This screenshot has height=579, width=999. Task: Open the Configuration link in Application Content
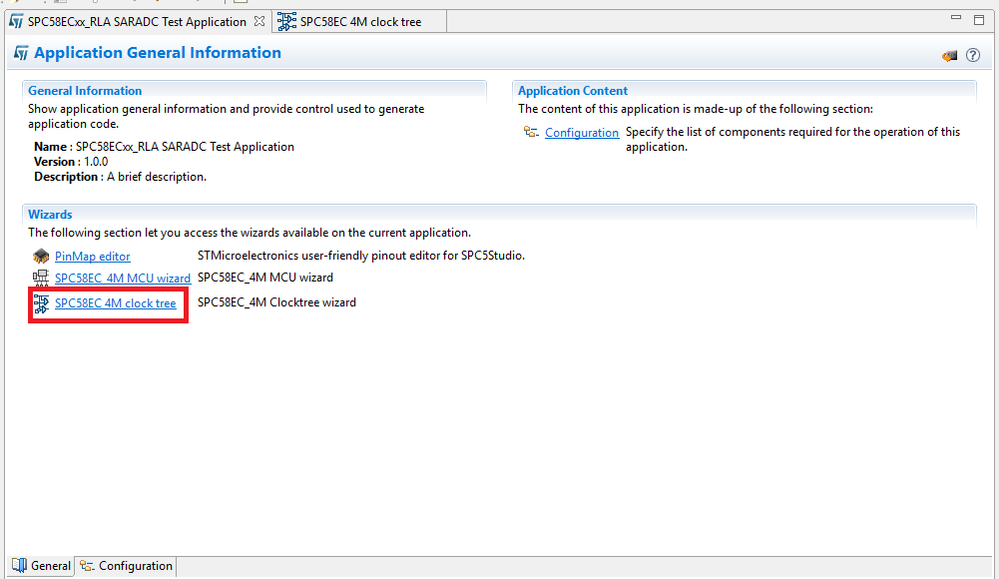[x=582, y=132]
